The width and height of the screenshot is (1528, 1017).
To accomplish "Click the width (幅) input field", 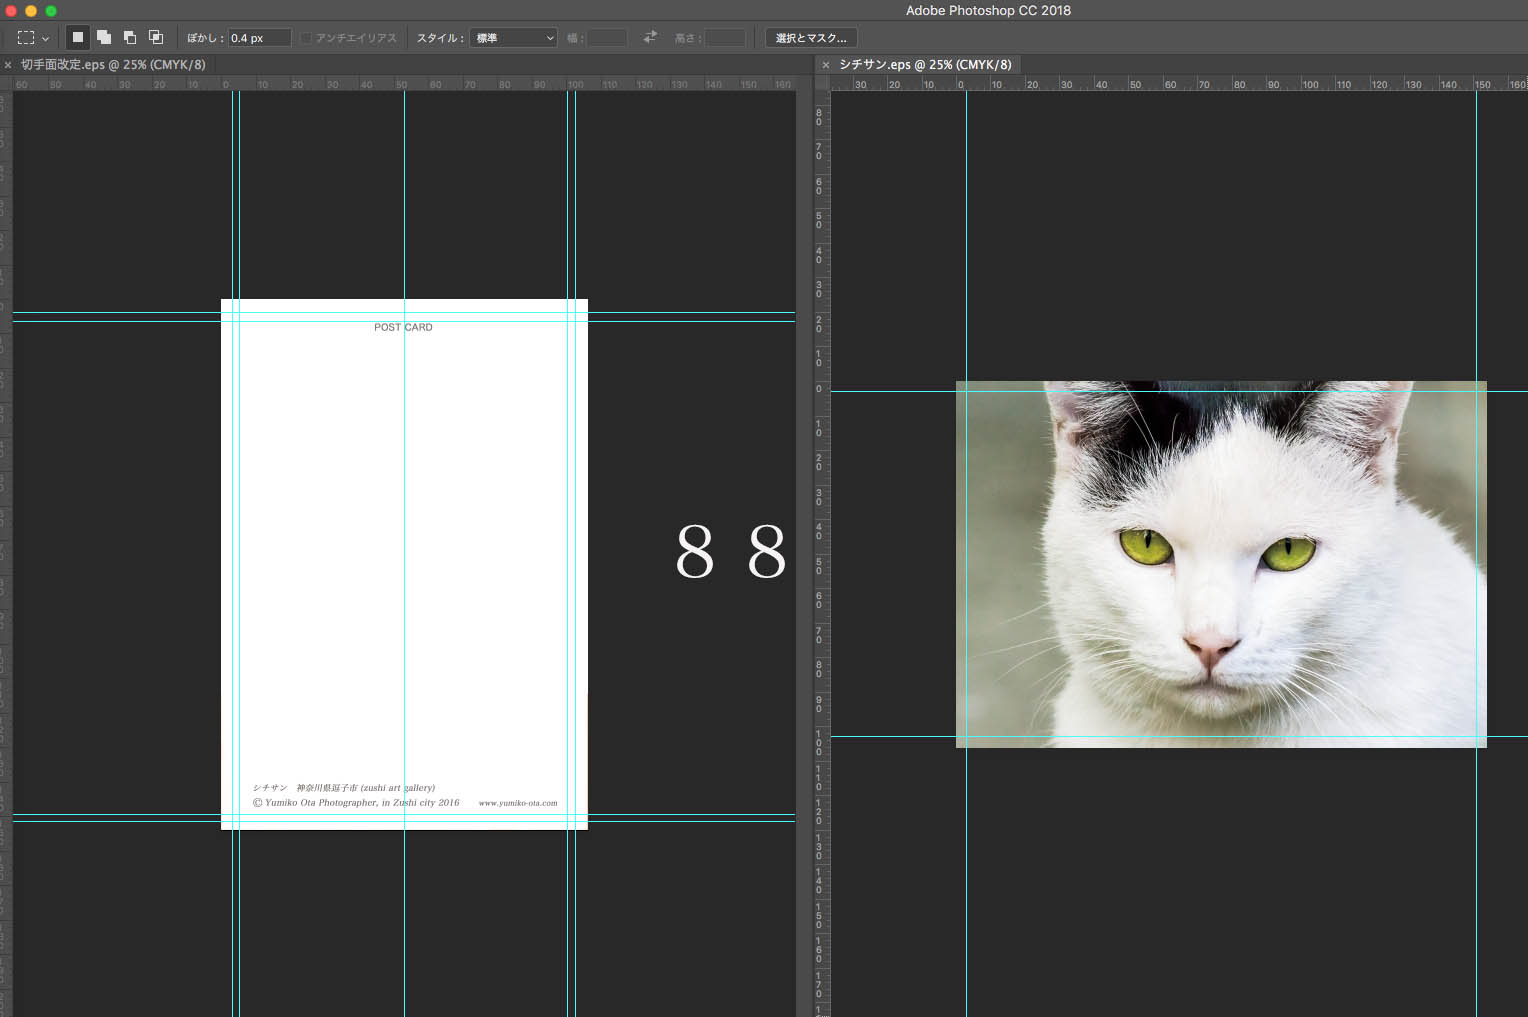I will tap(607, 38).
